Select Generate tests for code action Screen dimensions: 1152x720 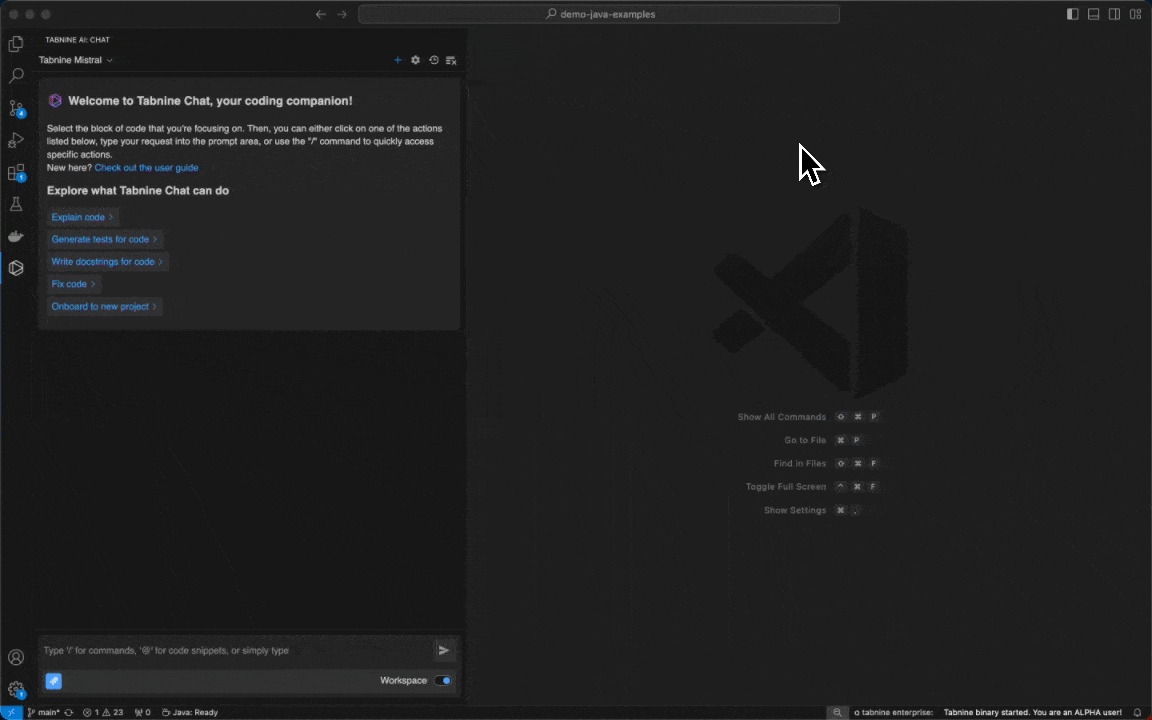104,240
